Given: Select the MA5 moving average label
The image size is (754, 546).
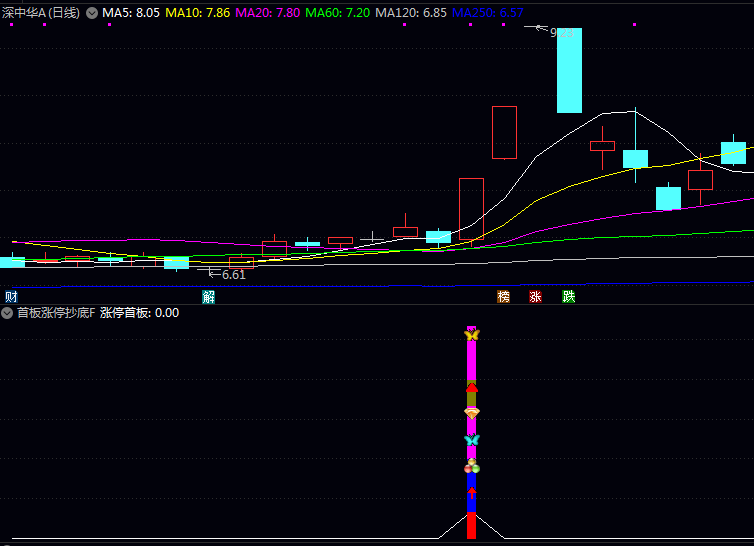Looking at the screenshot, I should click(131, 13).
